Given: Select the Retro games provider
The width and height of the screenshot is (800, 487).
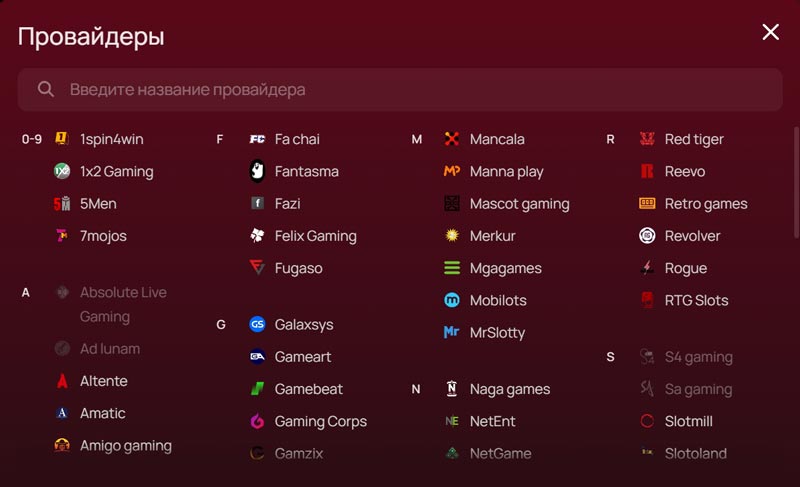Looking at the screenshot, I should point(705,204).
